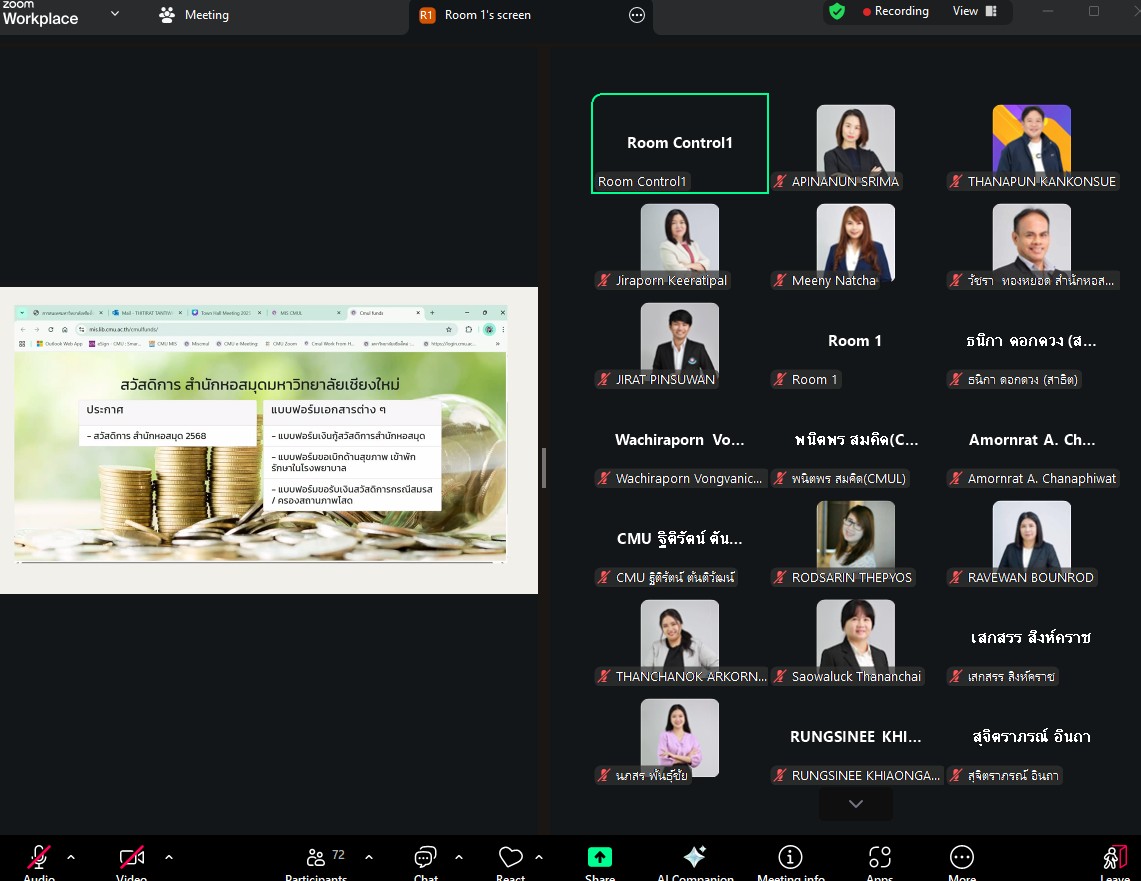Click the 'Room Control1' name label
This screenshot has height=881, width=1141.
click(642, 181)
